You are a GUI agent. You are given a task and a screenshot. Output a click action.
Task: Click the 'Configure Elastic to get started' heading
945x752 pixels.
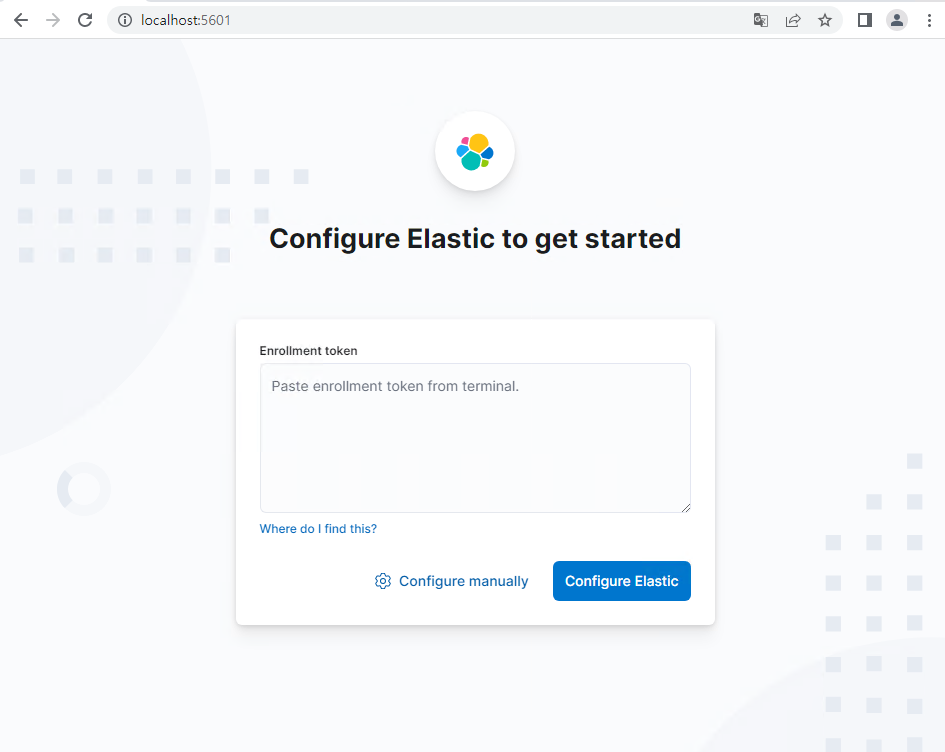click(475, 239)
